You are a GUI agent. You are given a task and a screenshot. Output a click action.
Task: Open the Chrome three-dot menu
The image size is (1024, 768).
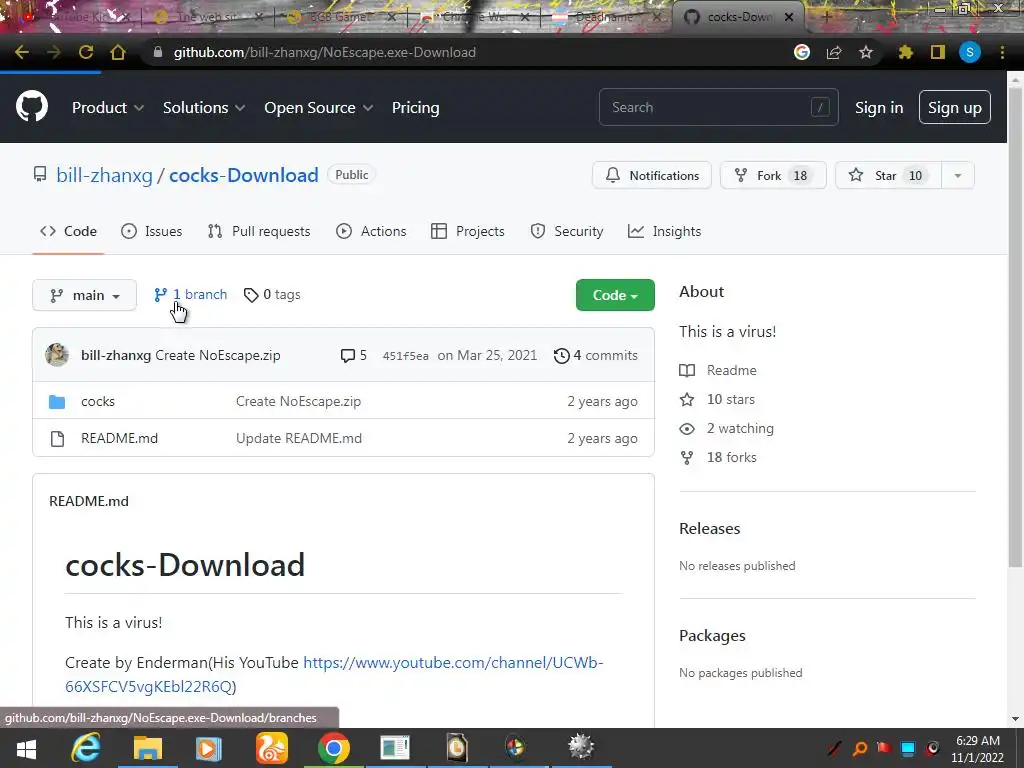point(1002,52)
